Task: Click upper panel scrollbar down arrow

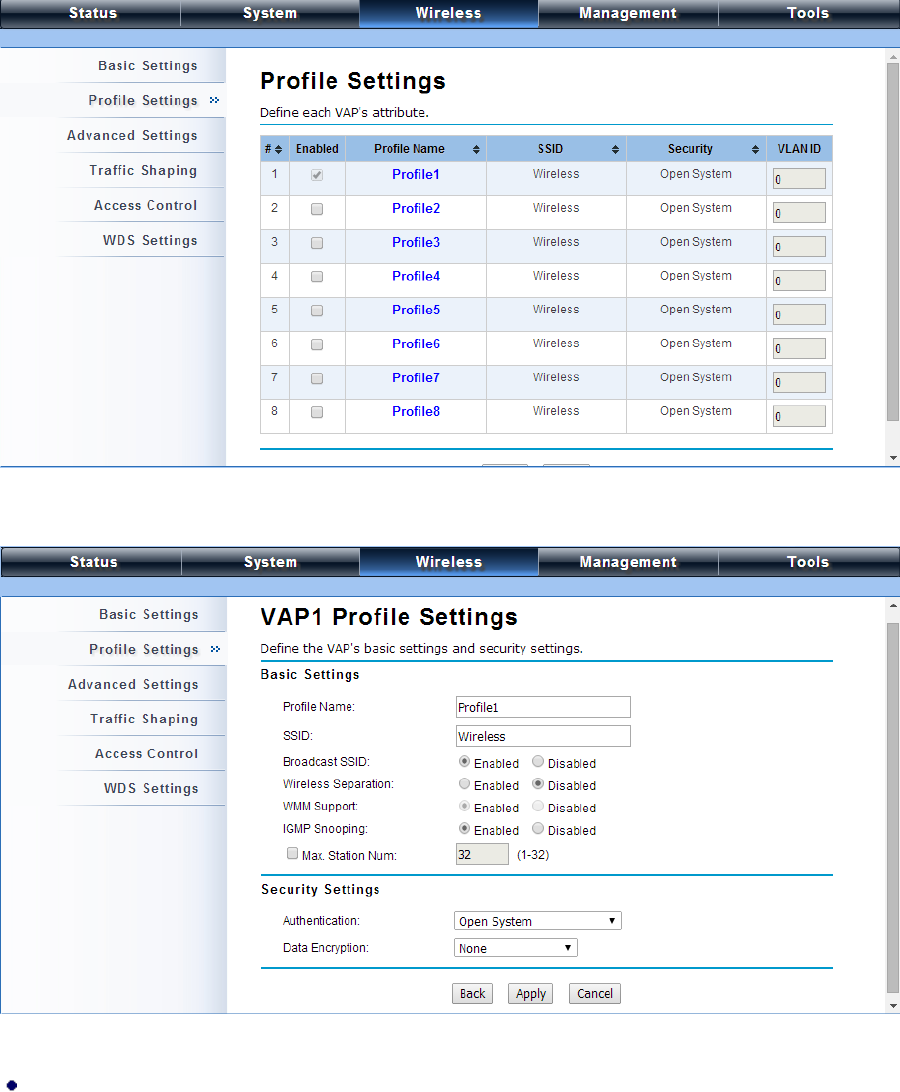Action: click(893, 458)
